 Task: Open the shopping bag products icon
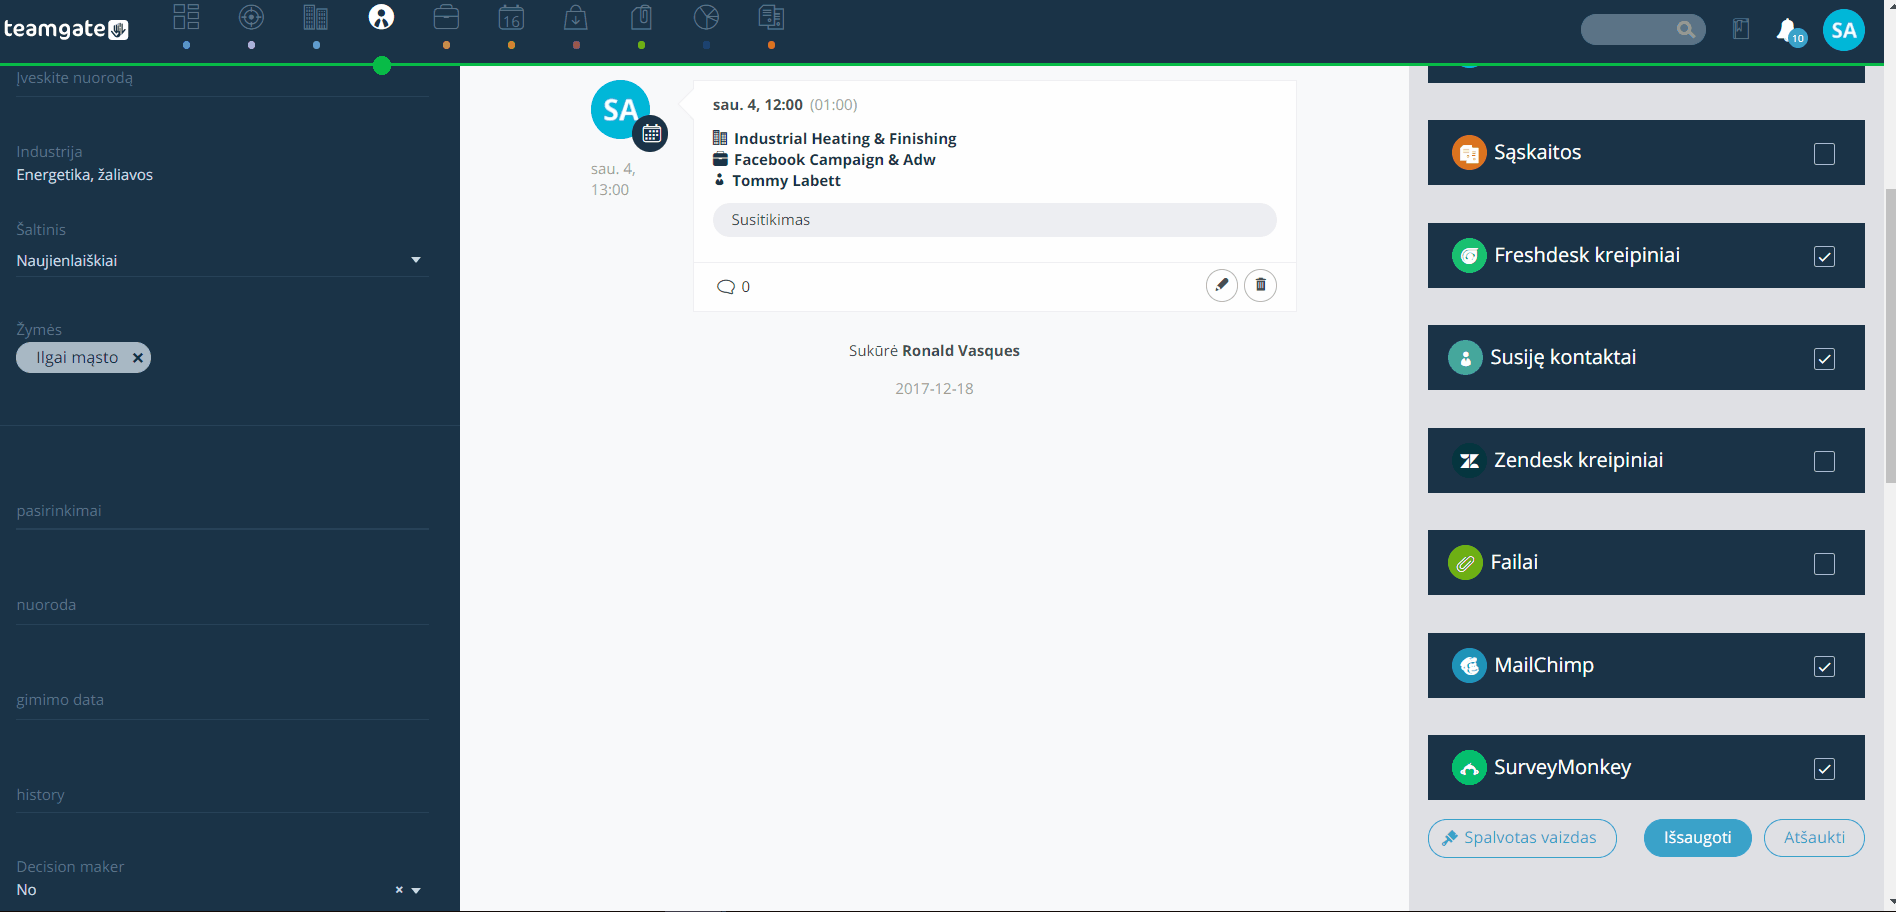(576, 17)
